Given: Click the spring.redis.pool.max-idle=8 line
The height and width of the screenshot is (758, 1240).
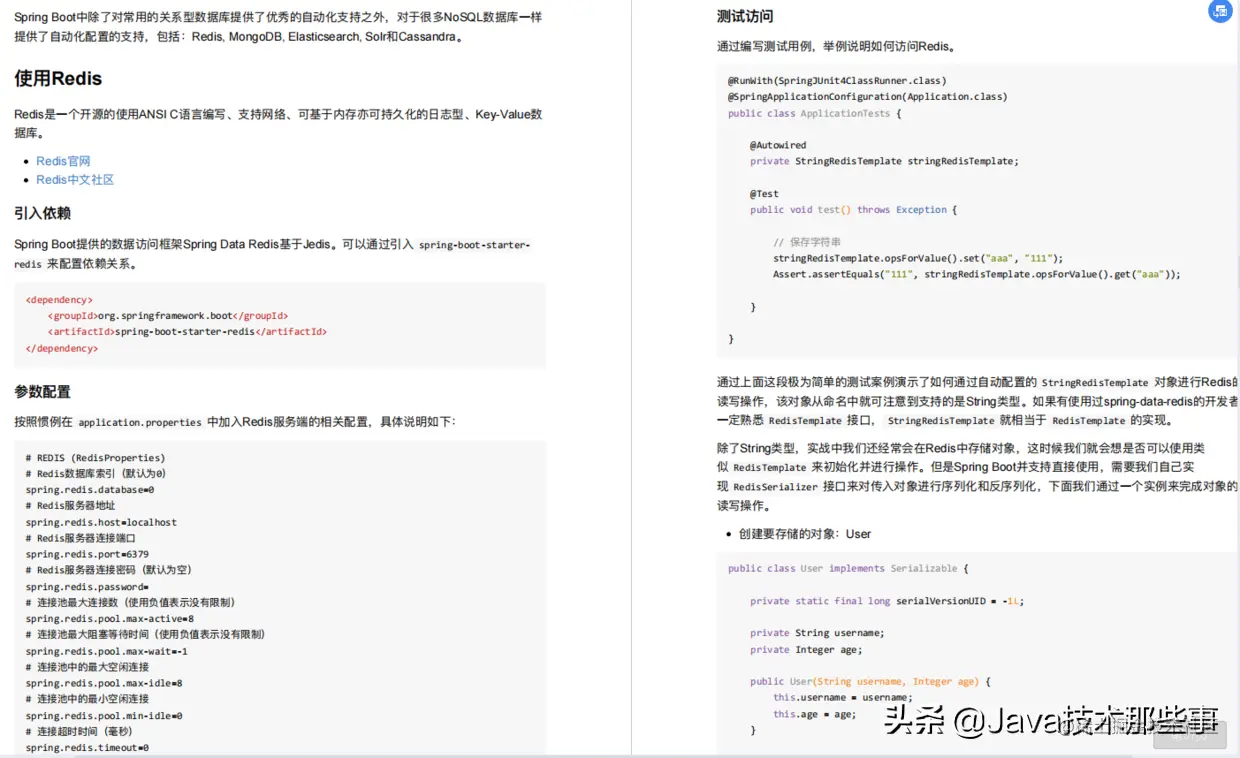Looking at the screenshot, I should point(104,683).
